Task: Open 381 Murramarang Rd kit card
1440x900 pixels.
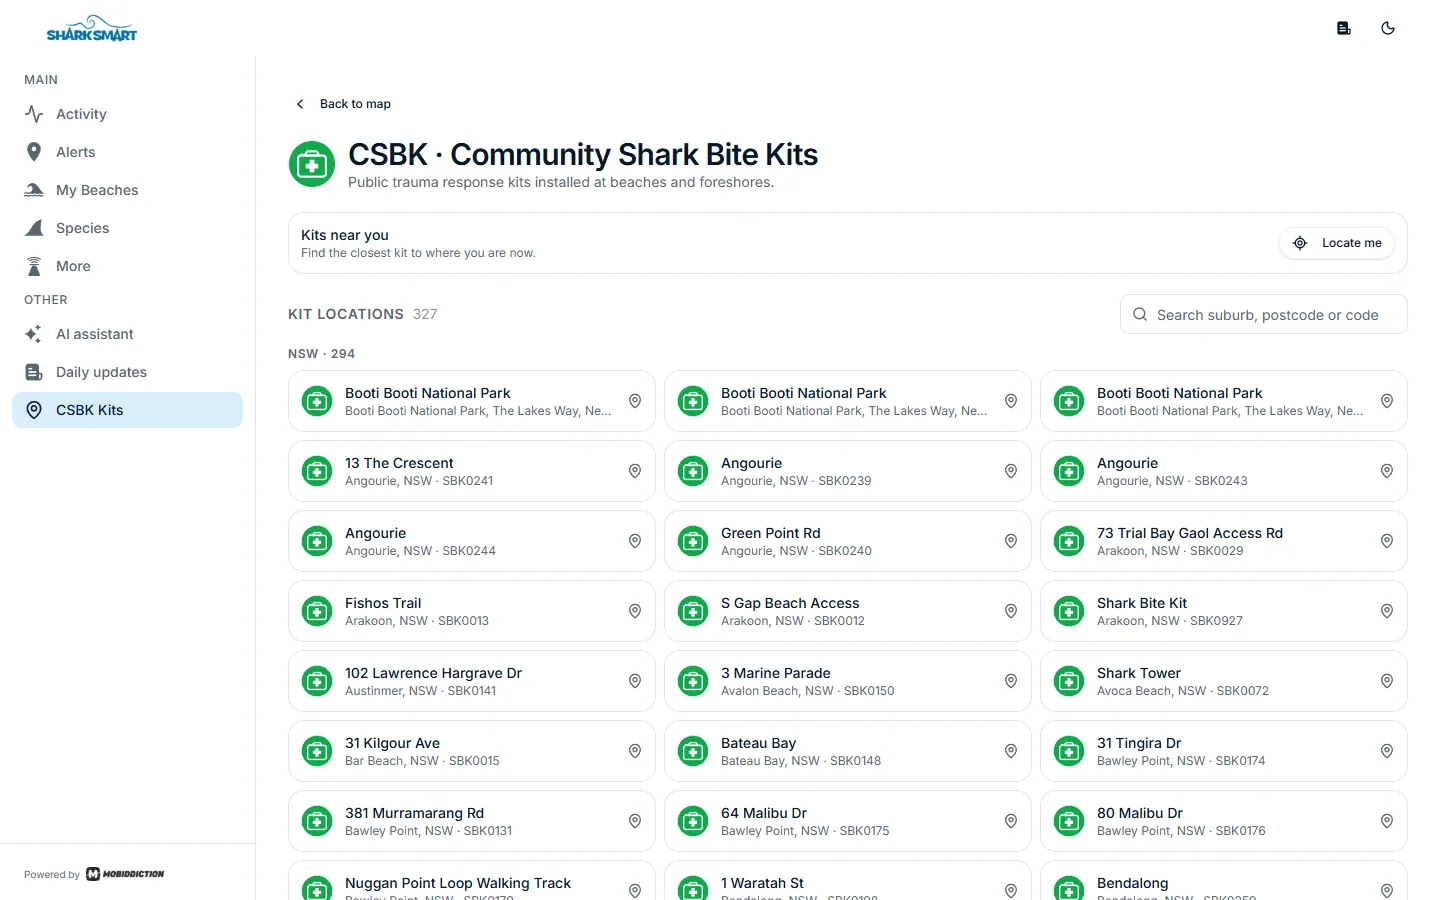Action: coord(472,821)
